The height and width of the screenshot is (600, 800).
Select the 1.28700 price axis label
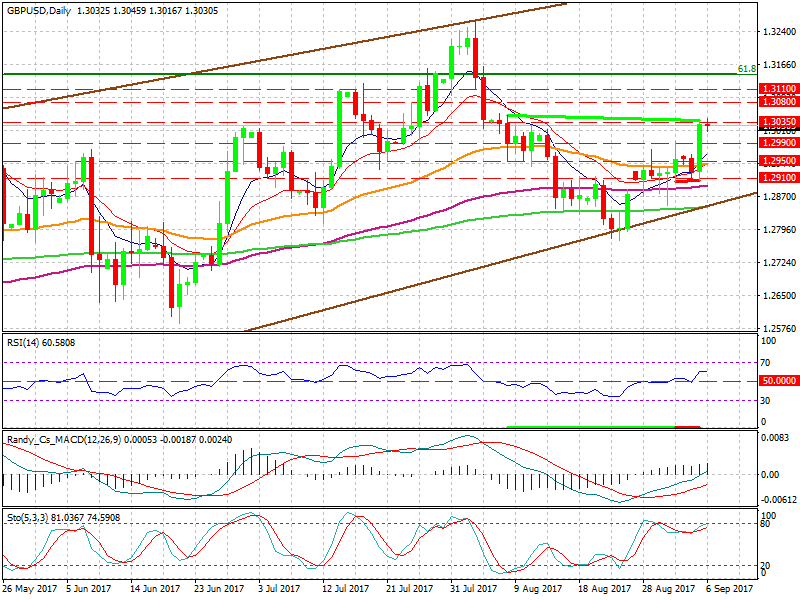click(x=779, y=196)
